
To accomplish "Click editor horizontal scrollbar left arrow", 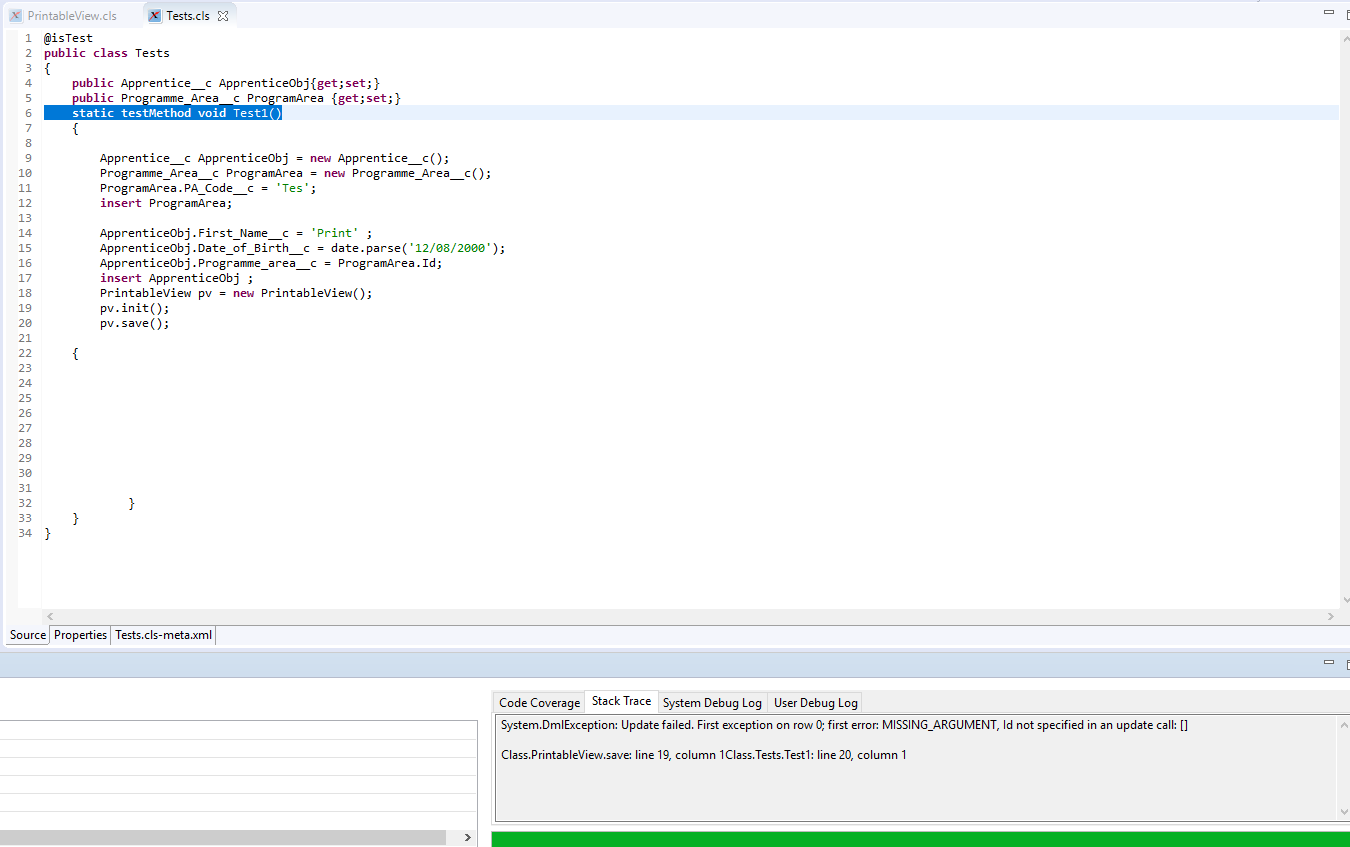I will 50,617.
